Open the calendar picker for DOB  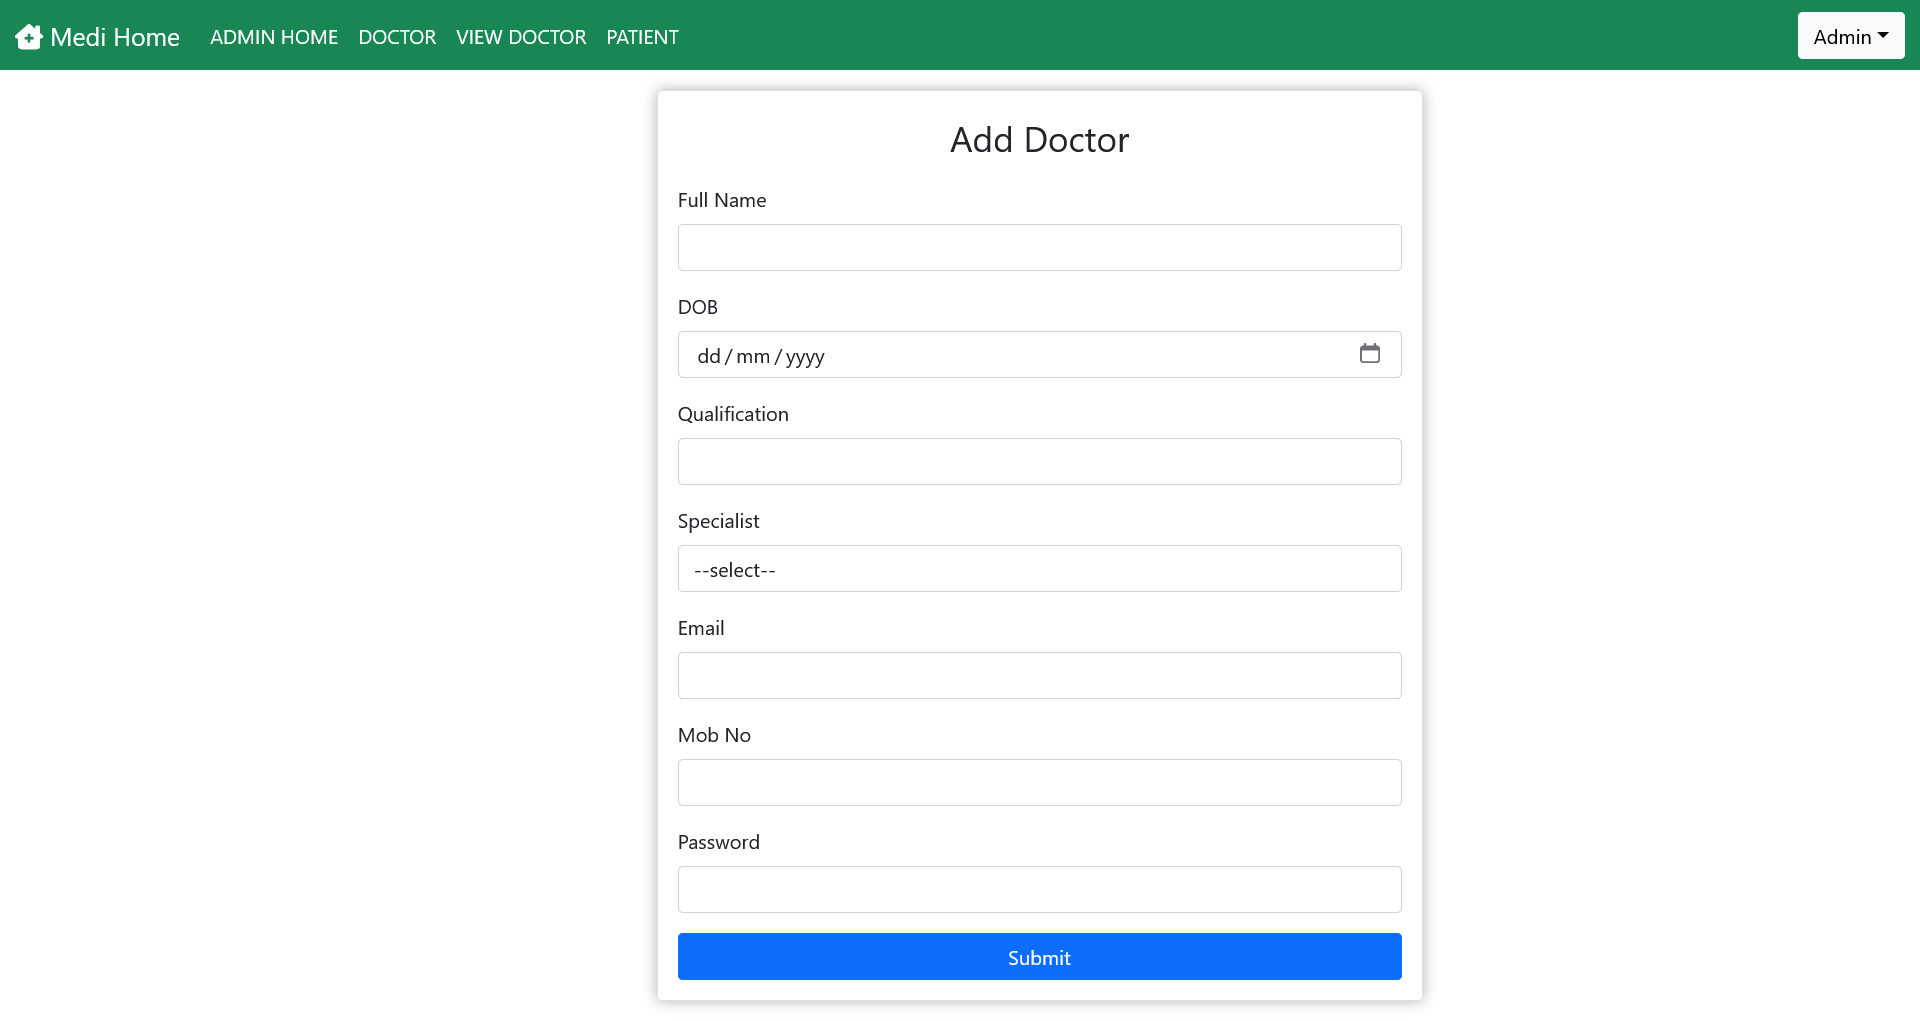(1371, 354)
